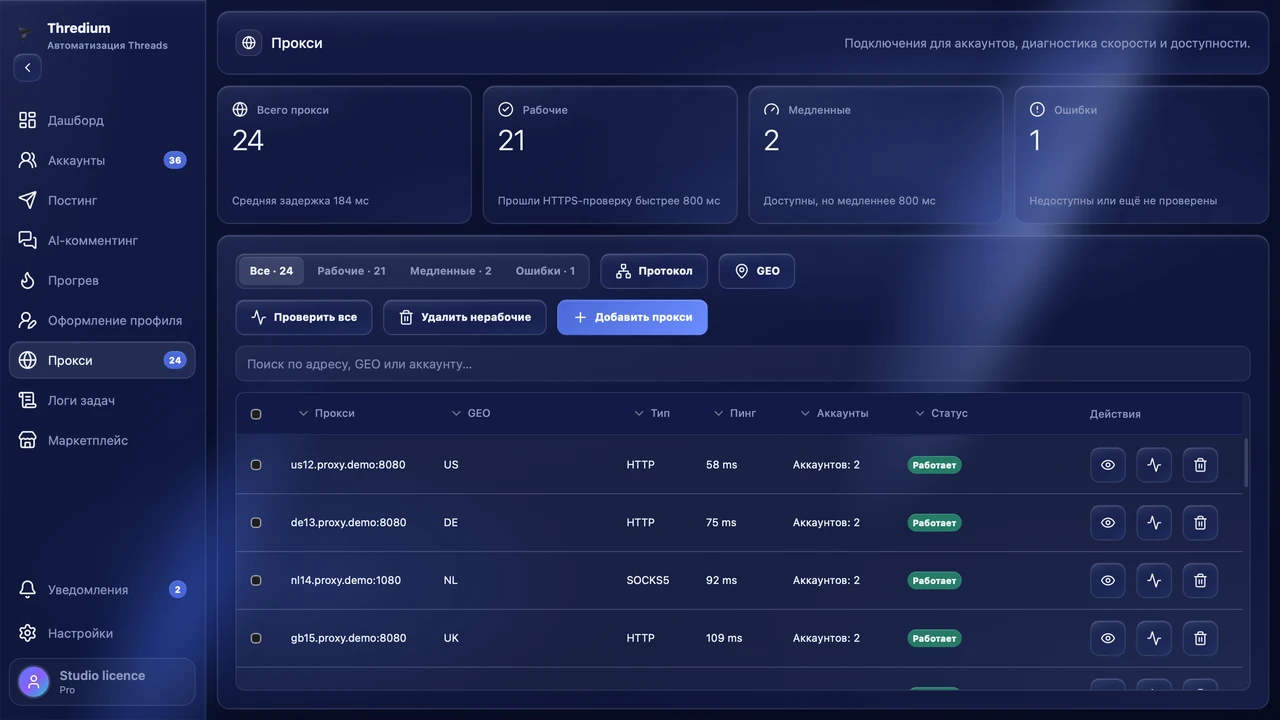The image size is (1280, 720).
Task: Check the gb15.proxy.demo:8080 row checkbox
Action: [x=256, y=638]
